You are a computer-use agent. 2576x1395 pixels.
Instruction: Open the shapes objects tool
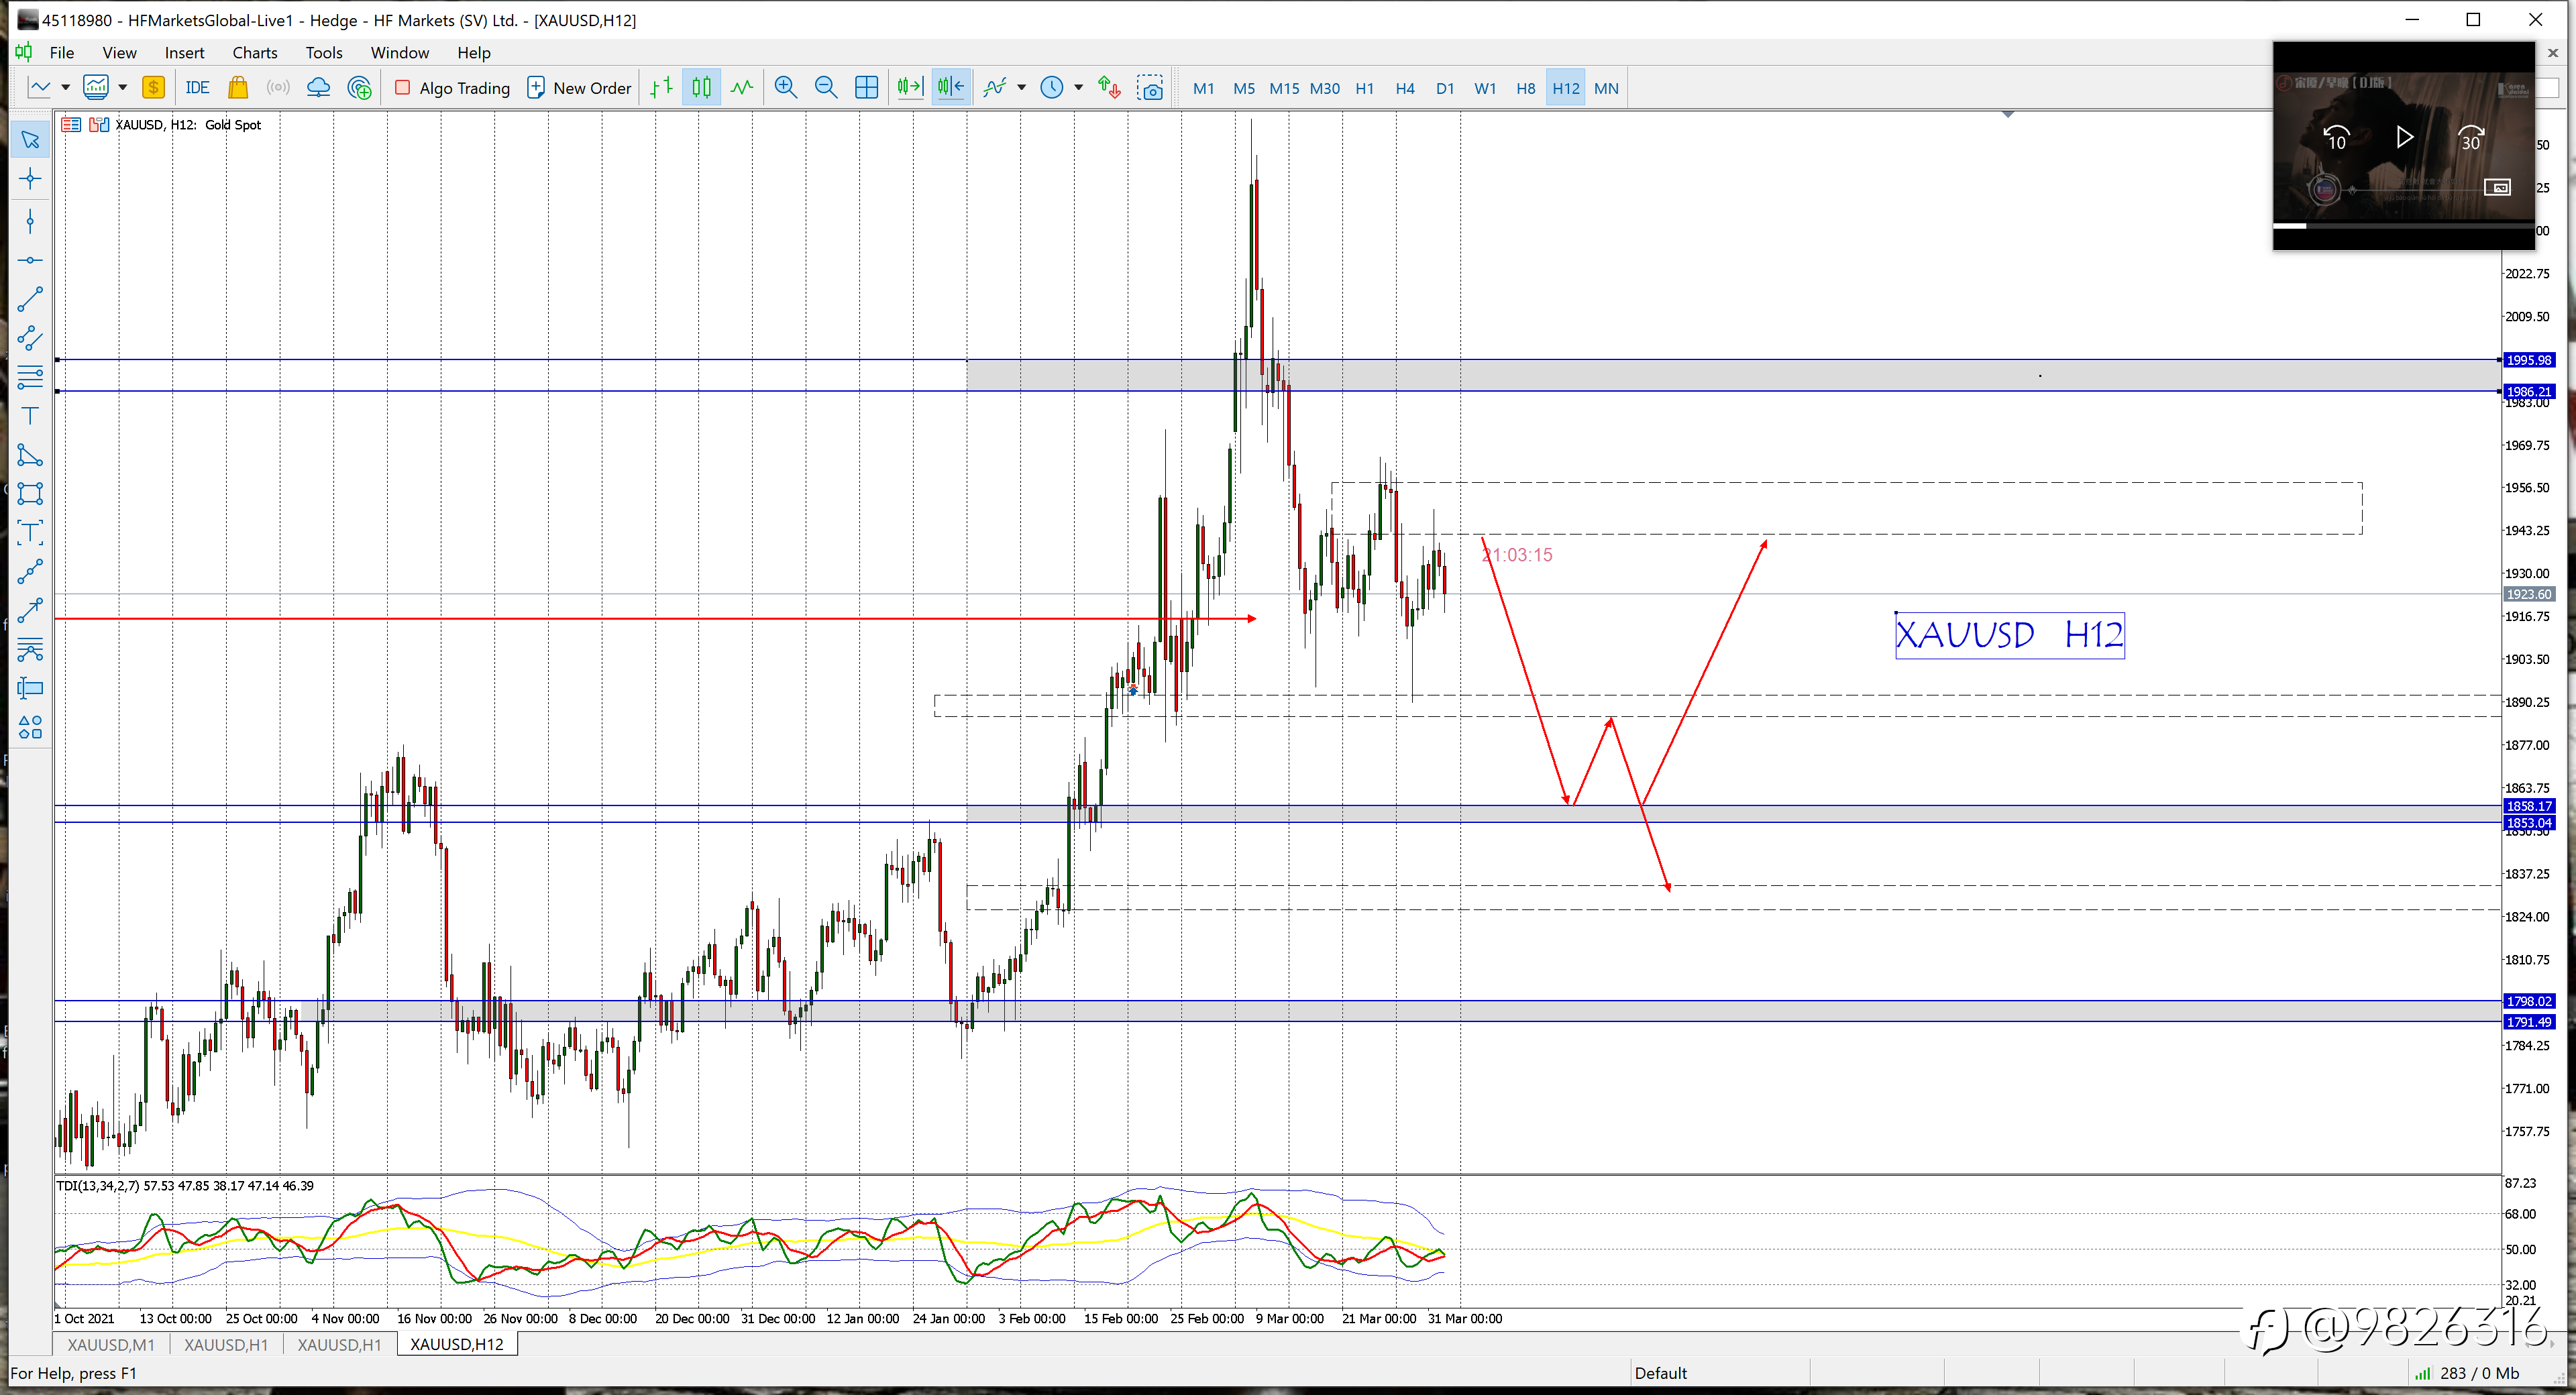click(x=30, y=728)
